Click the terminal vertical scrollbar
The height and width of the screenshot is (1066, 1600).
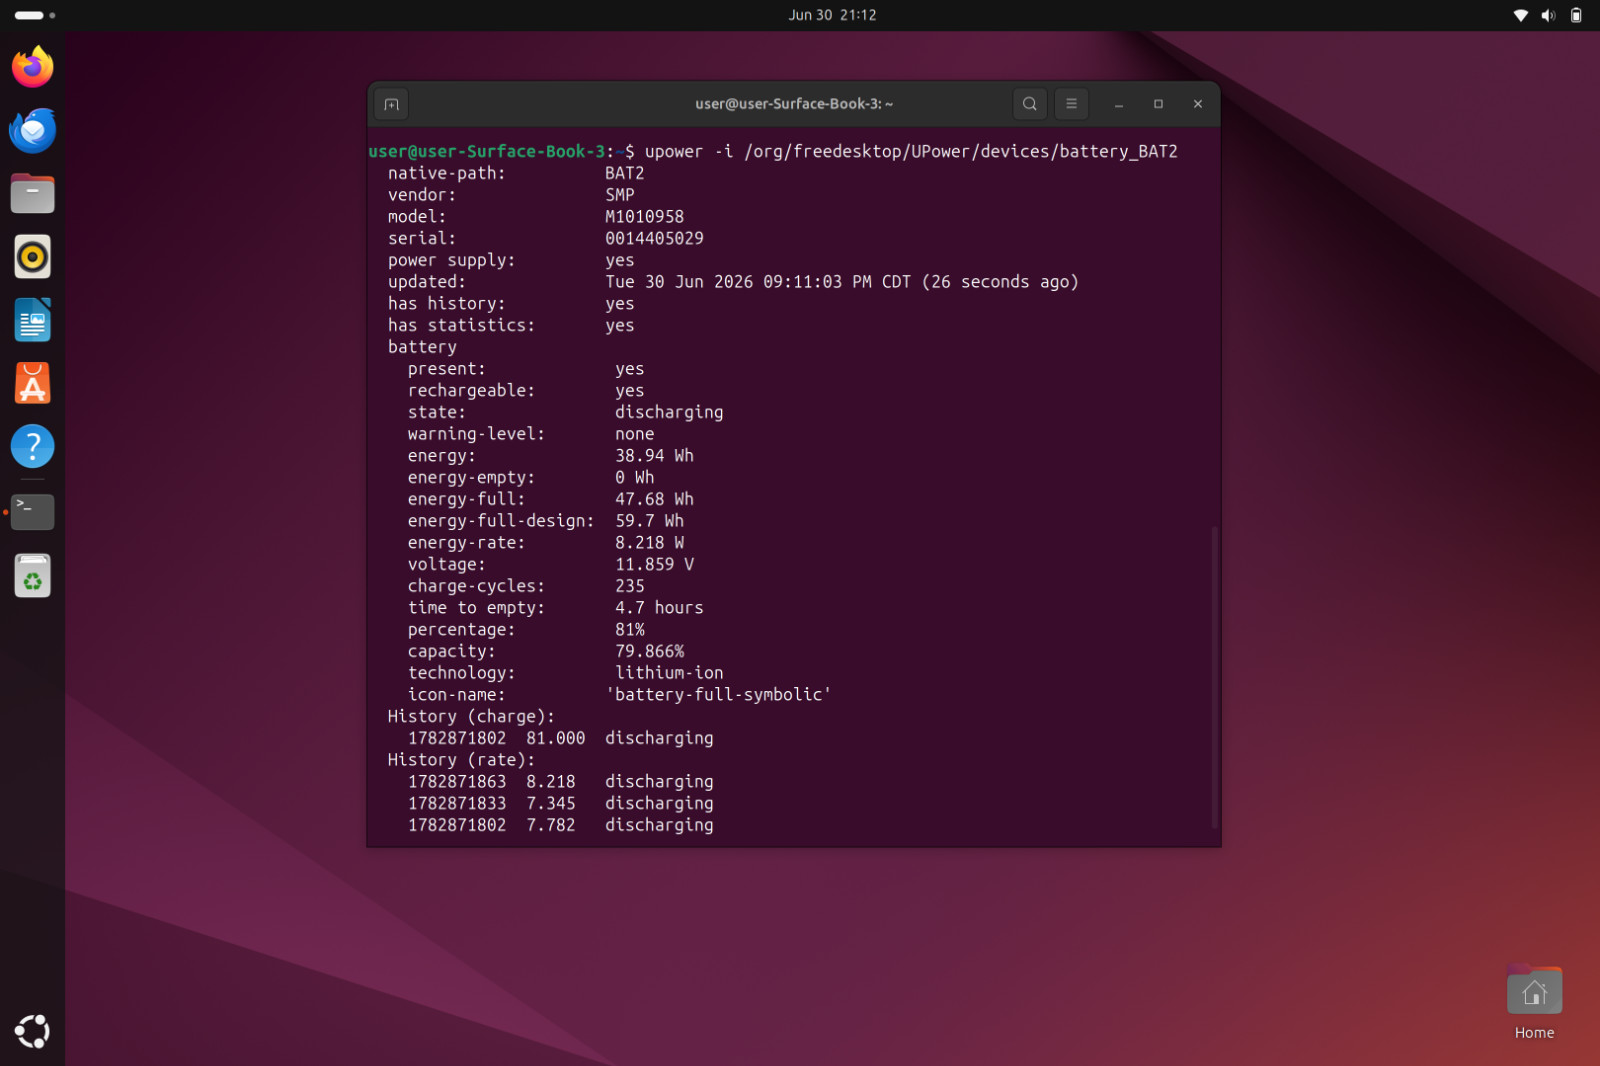click(x=1214, y=676)
